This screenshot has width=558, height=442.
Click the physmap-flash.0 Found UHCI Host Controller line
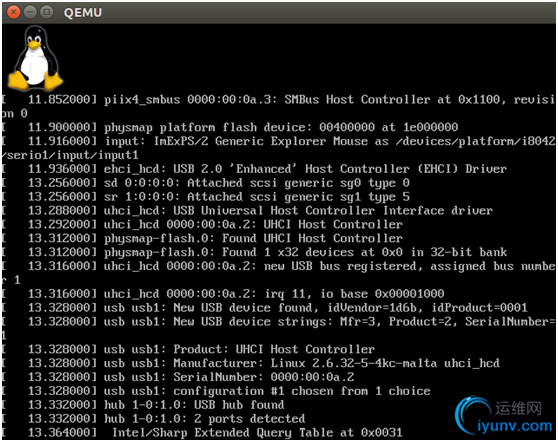point(202,238)
